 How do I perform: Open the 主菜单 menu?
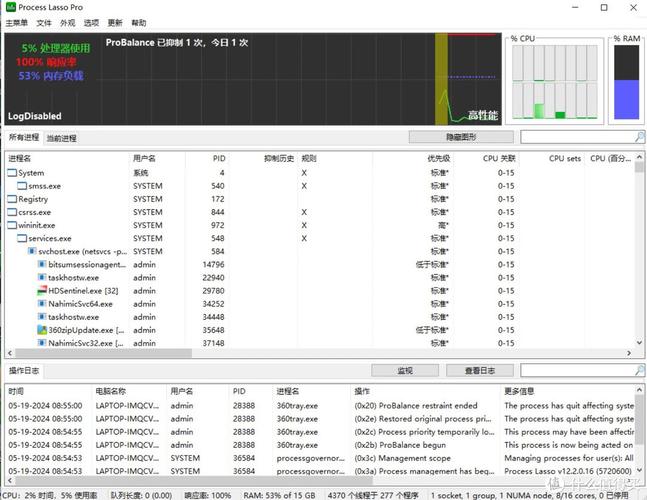17,23
